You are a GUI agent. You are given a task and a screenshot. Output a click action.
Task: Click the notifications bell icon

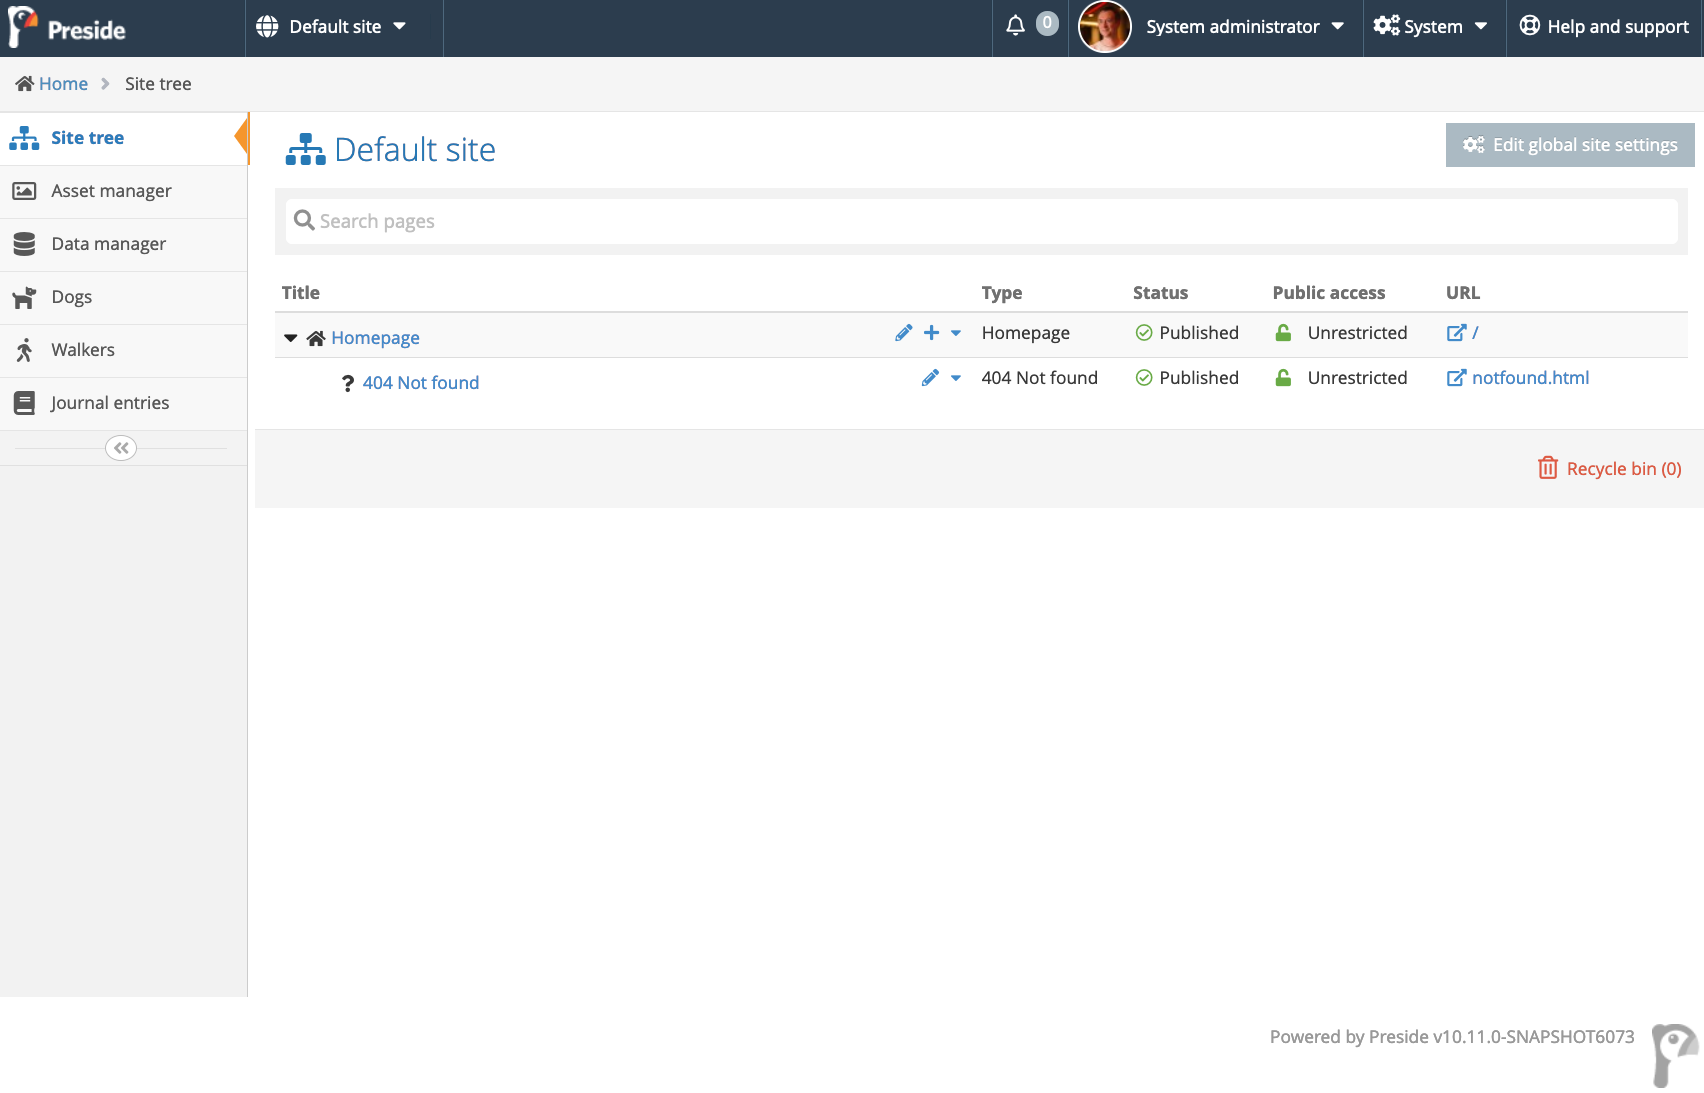(x=1015, y=26)
